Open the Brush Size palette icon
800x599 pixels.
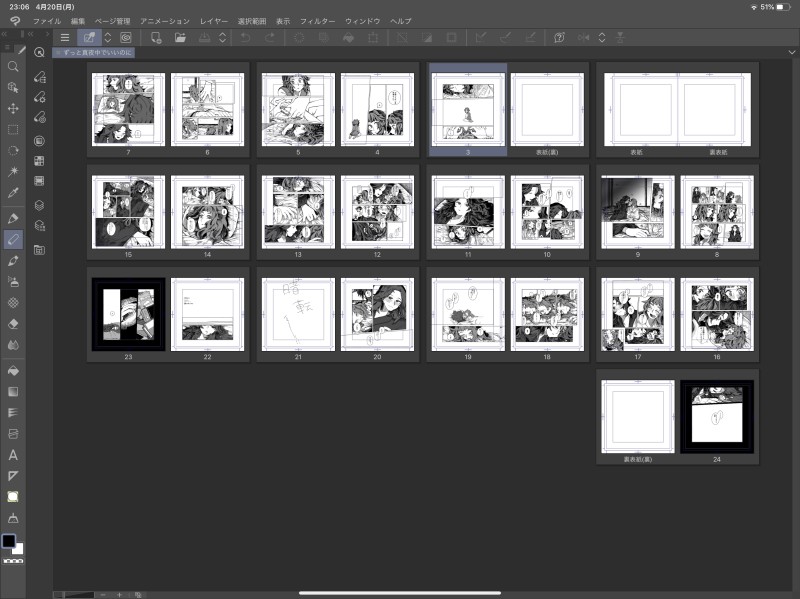[39, 117]
